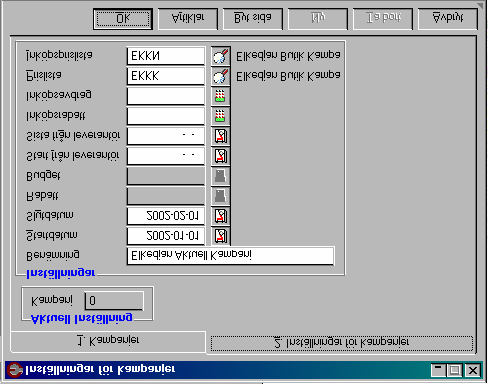Screen dimensions: 488x384
Task: Click the Startdatum label
Action: [x=52, y=236]
